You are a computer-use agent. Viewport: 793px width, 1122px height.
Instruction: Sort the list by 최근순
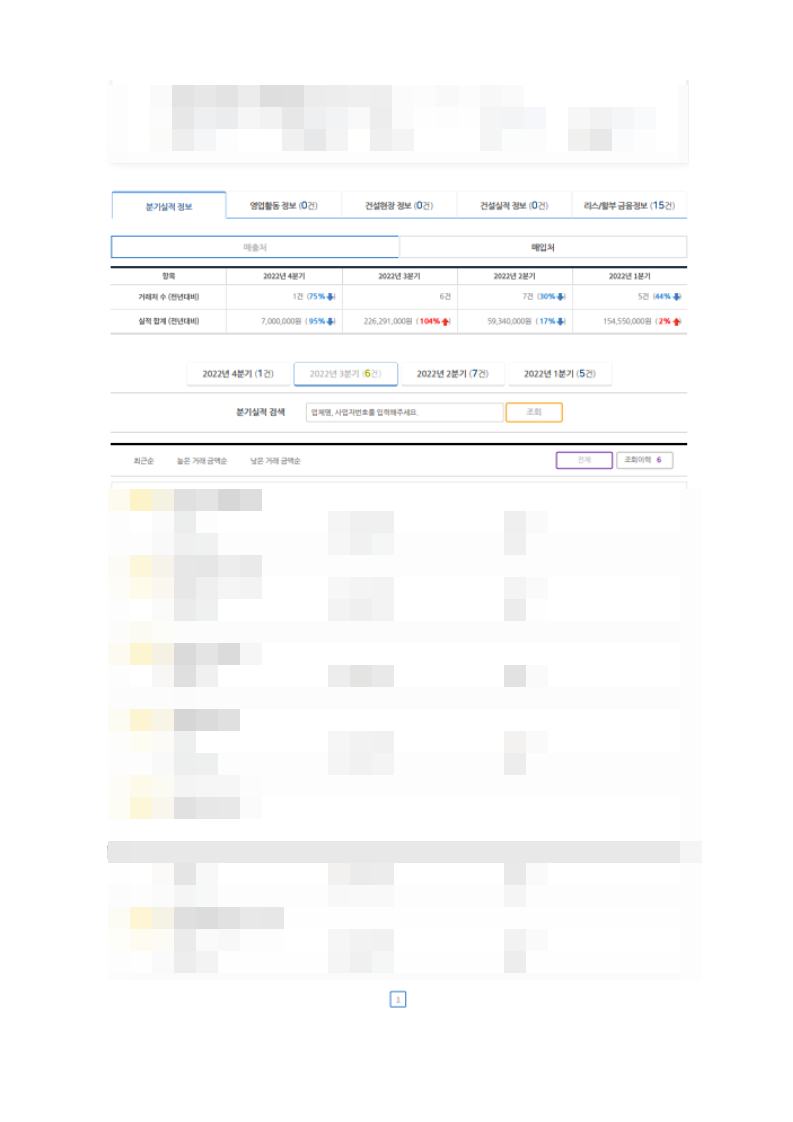144,461
